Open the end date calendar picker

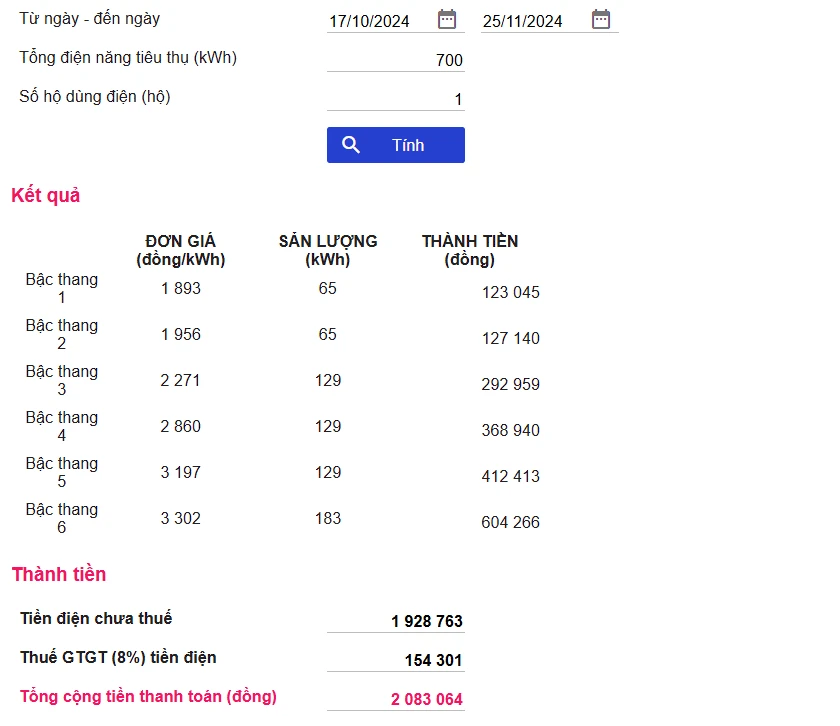[601, 19]
